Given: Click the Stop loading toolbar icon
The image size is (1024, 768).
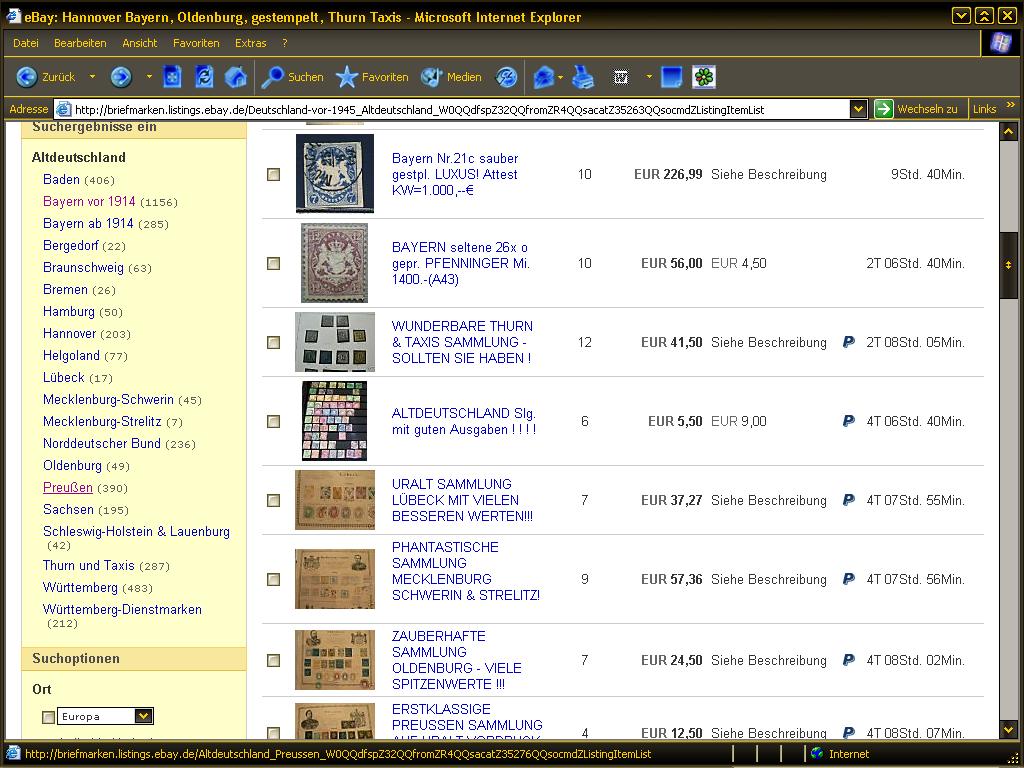Looking at the screenshot, I should (x=172, y=77).
